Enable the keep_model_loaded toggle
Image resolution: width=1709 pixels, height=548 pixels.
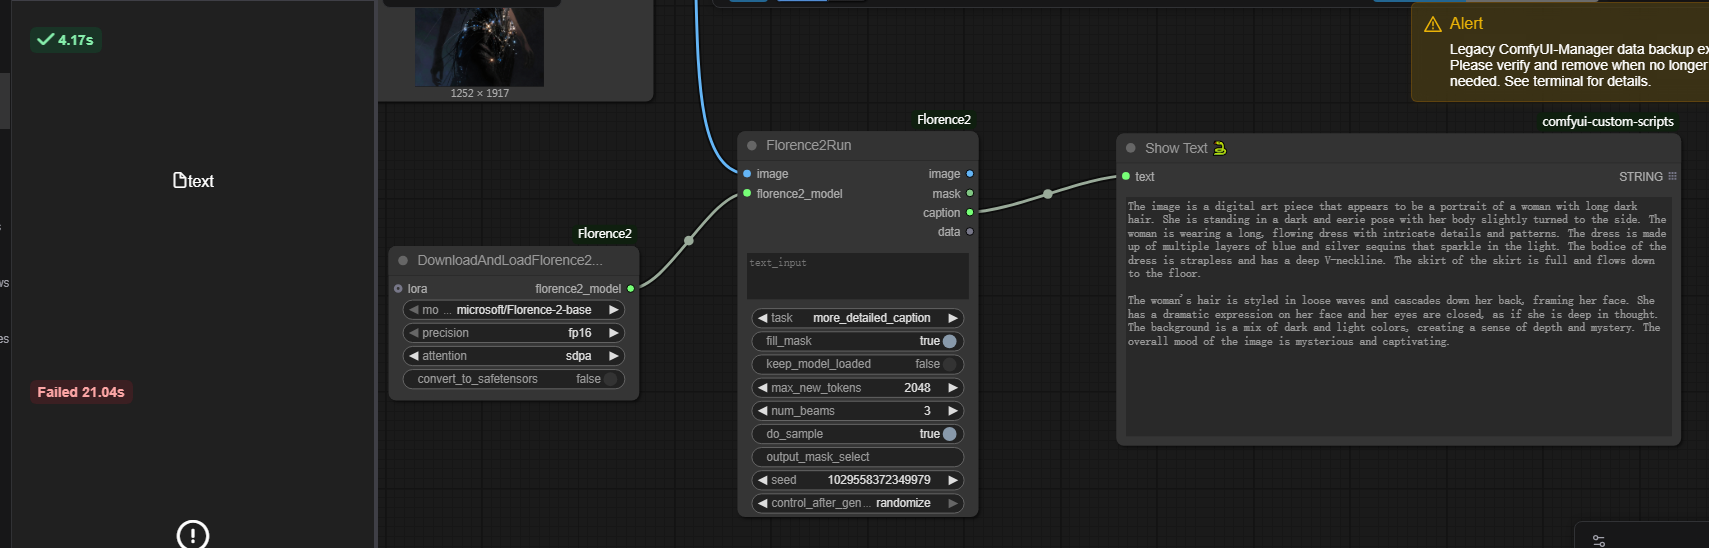[x=949, y=364]
